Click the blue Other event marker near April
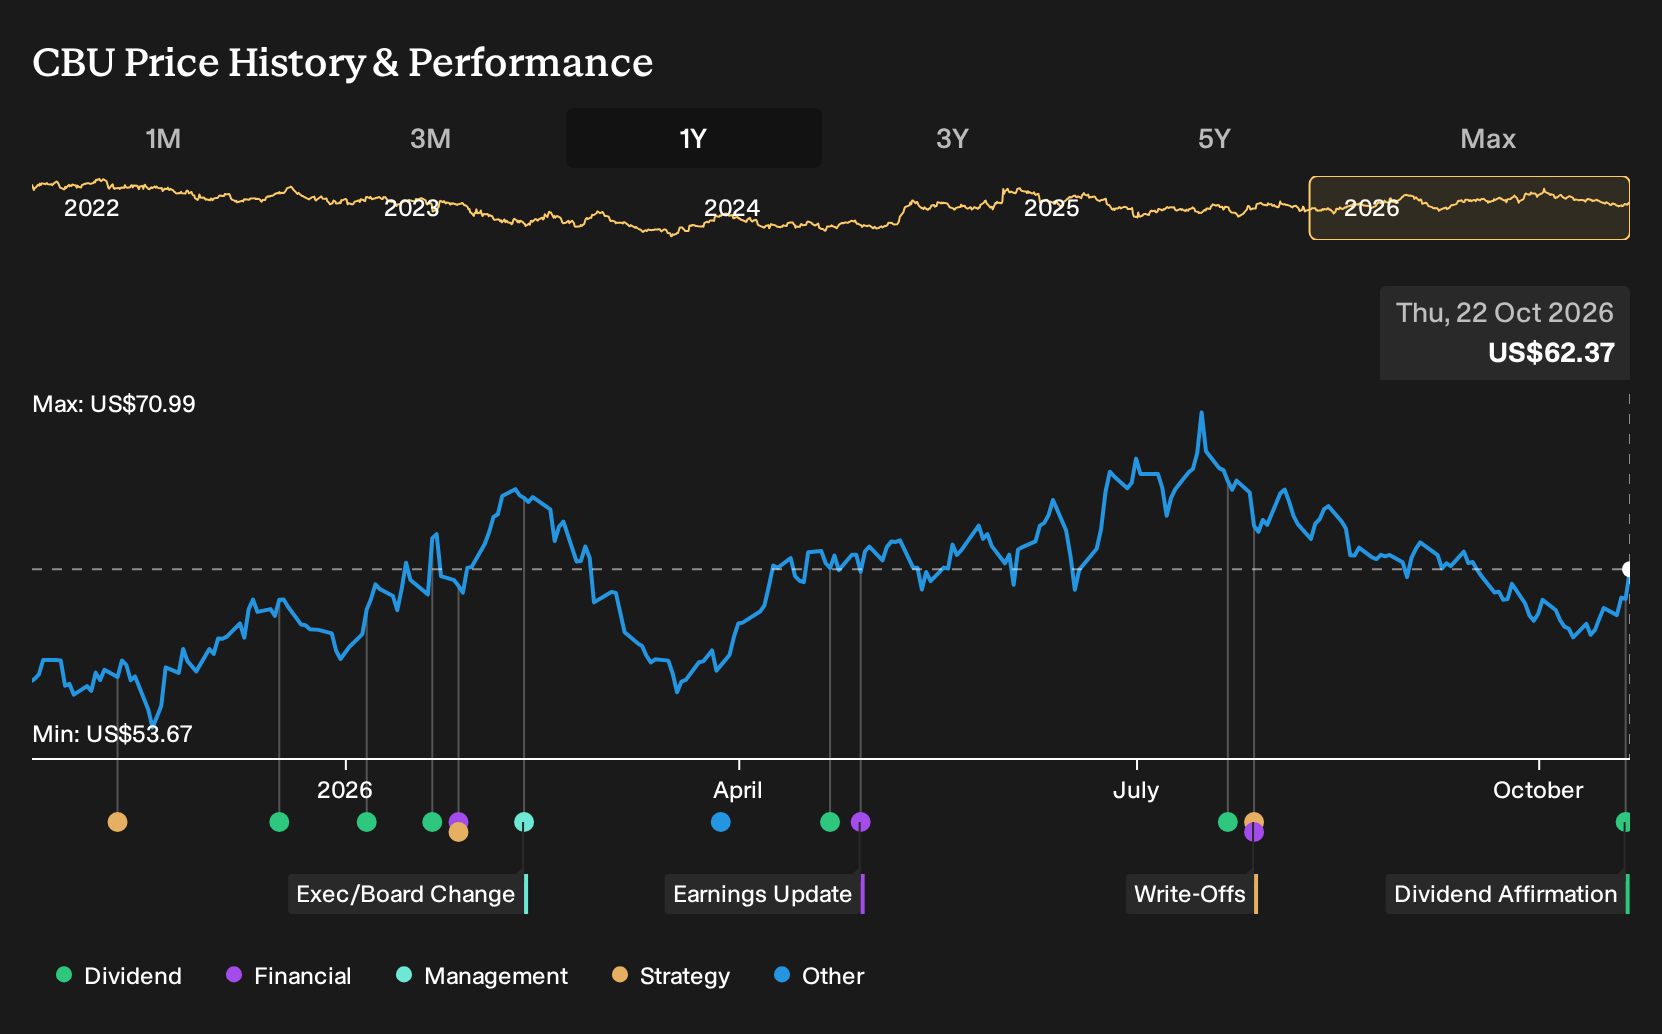This screenshot has height=1034, width=1662. pos(720,822)
